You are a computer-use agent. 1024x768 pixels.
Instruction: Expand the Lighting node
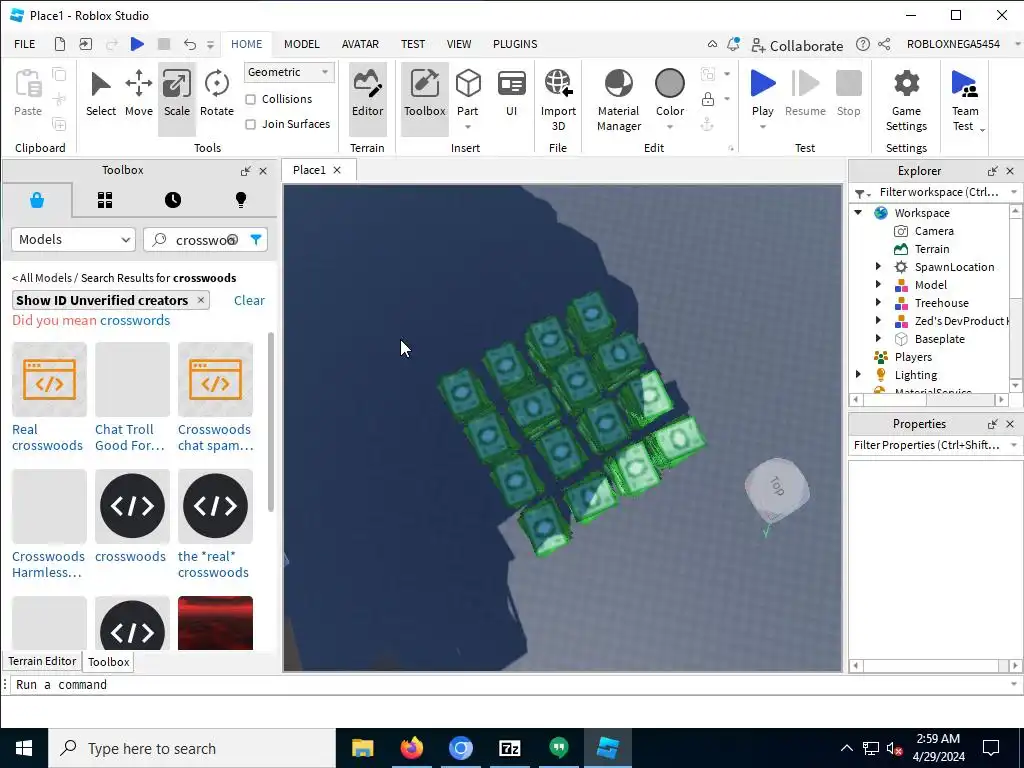tap(858, 374)
